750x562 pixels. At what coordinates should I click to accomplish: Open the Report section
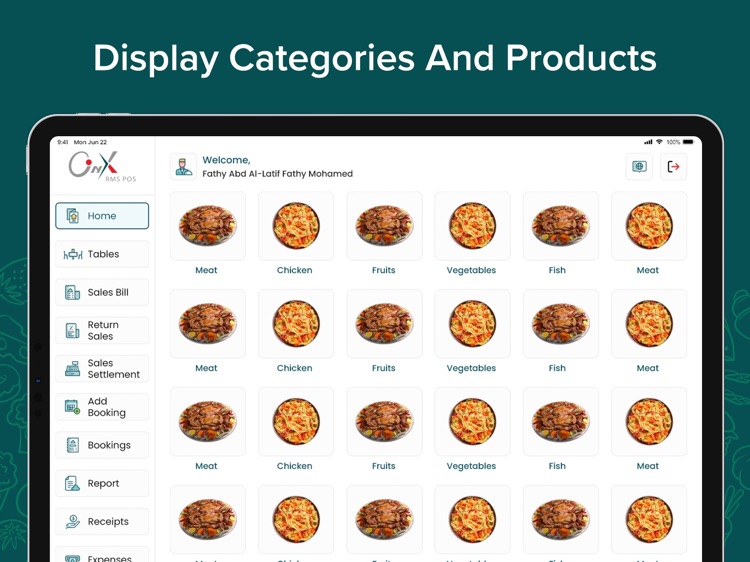pos(102,484)
